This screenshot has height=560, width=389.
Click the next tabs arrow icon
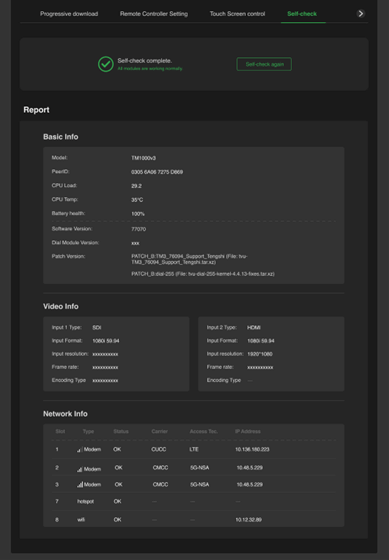(x=360, y=14)
